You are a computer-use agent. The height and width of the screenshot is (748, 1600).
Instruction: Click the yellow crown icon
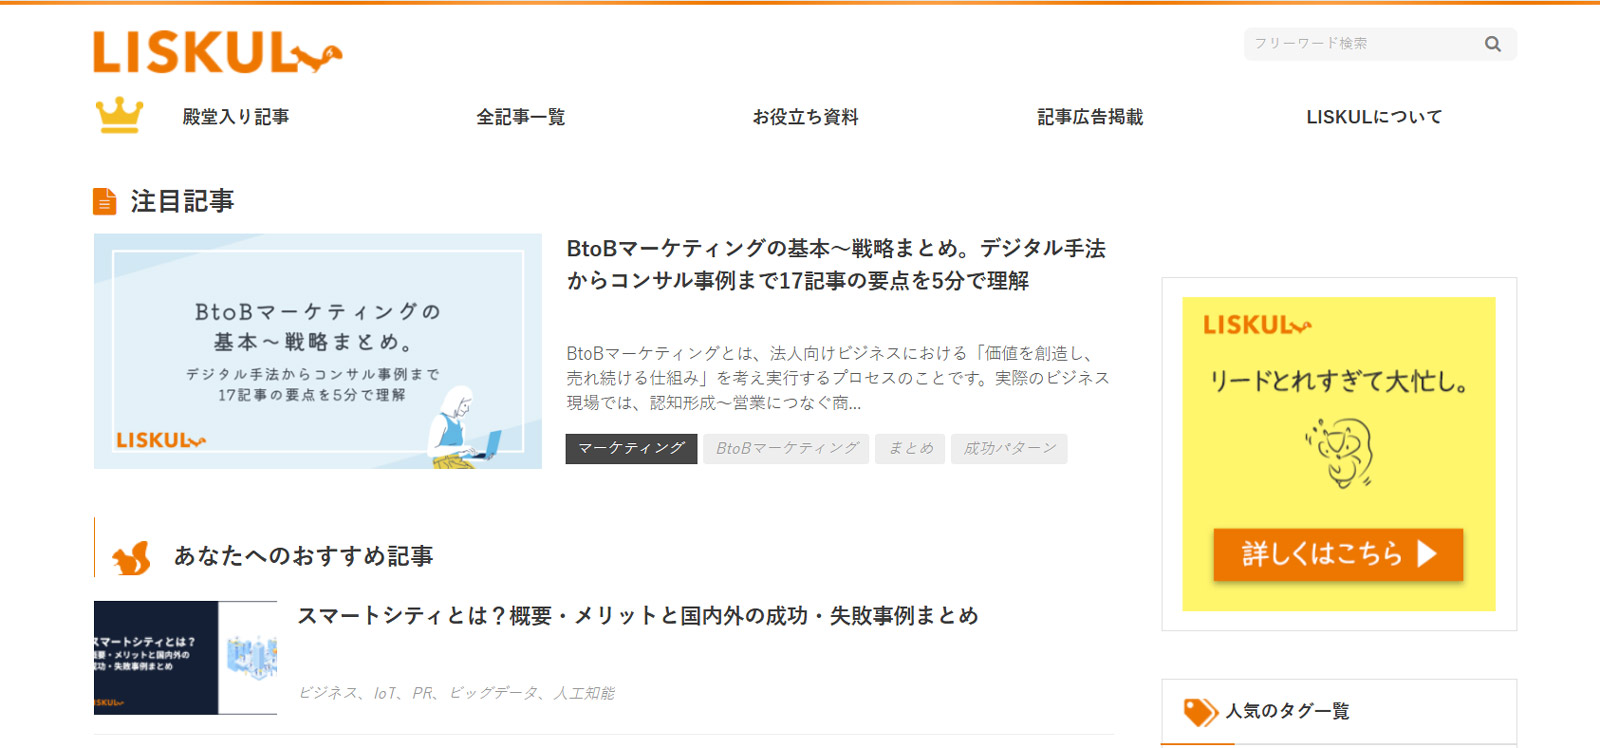[x=119, y=116]
